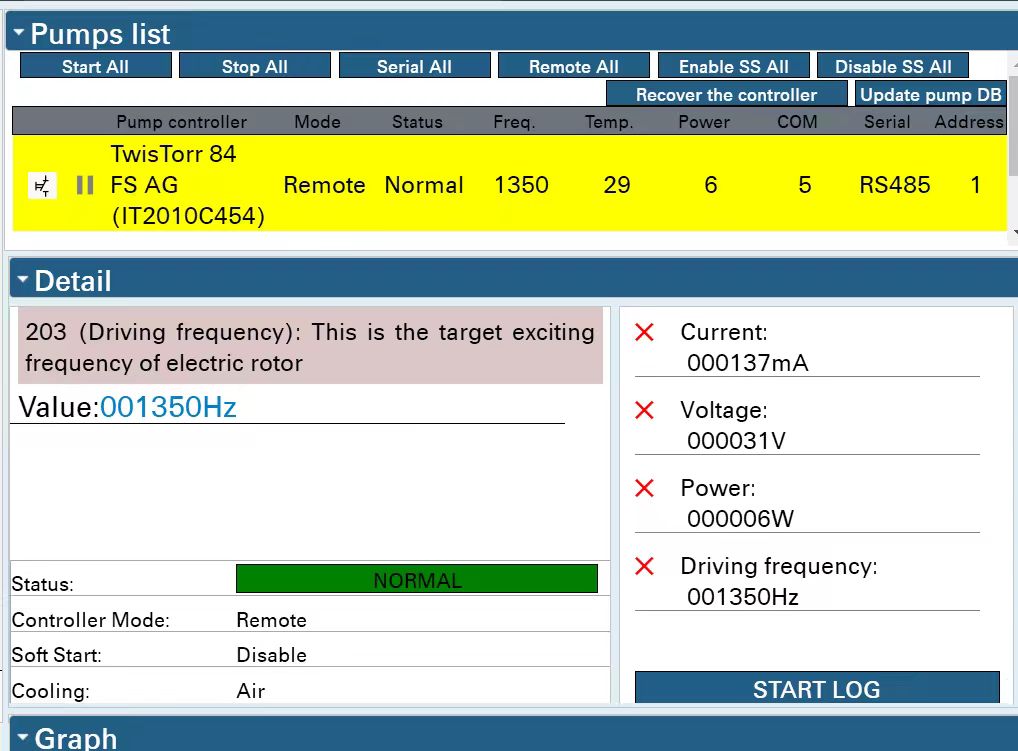1018x751 pixels.
Task: Click the green NORMAL status bar
Action: [x=417, y=580]
